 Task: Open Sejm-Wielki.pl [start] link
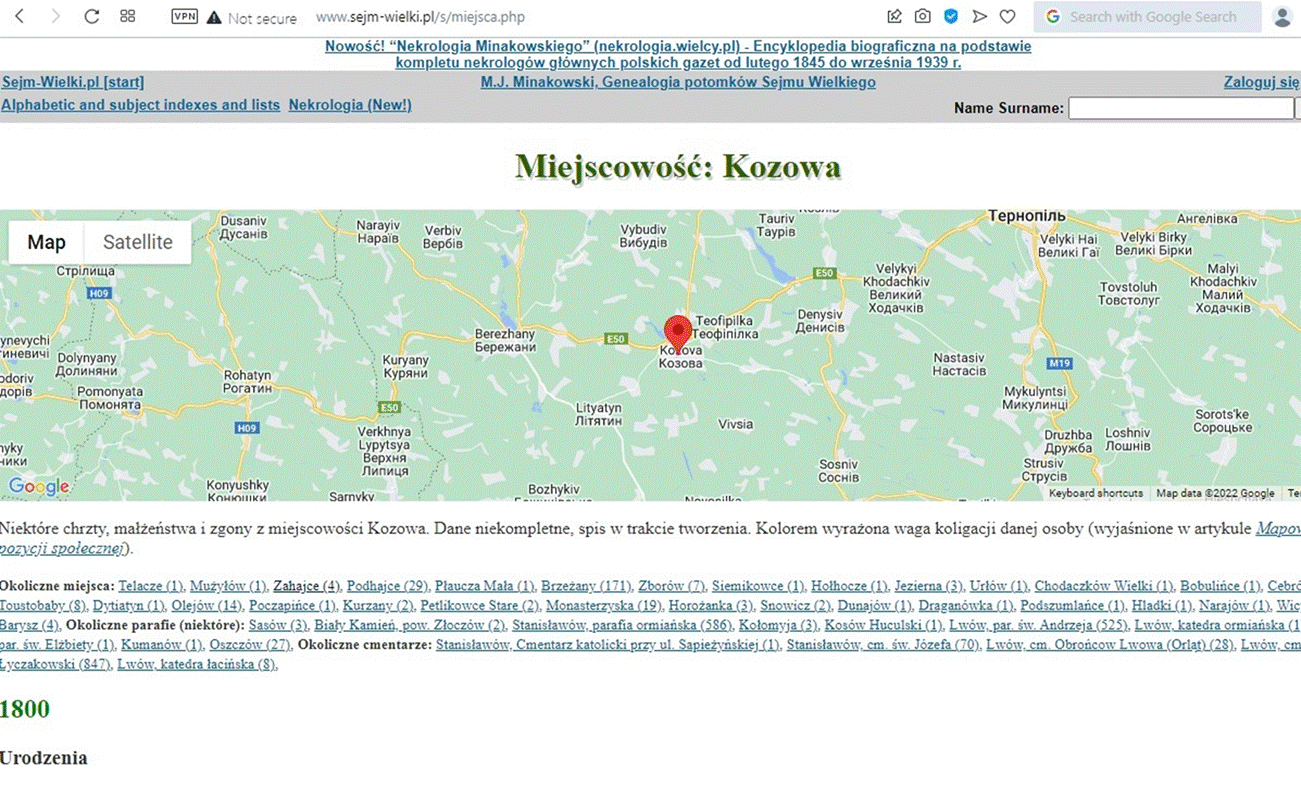(x=73, y=83)
